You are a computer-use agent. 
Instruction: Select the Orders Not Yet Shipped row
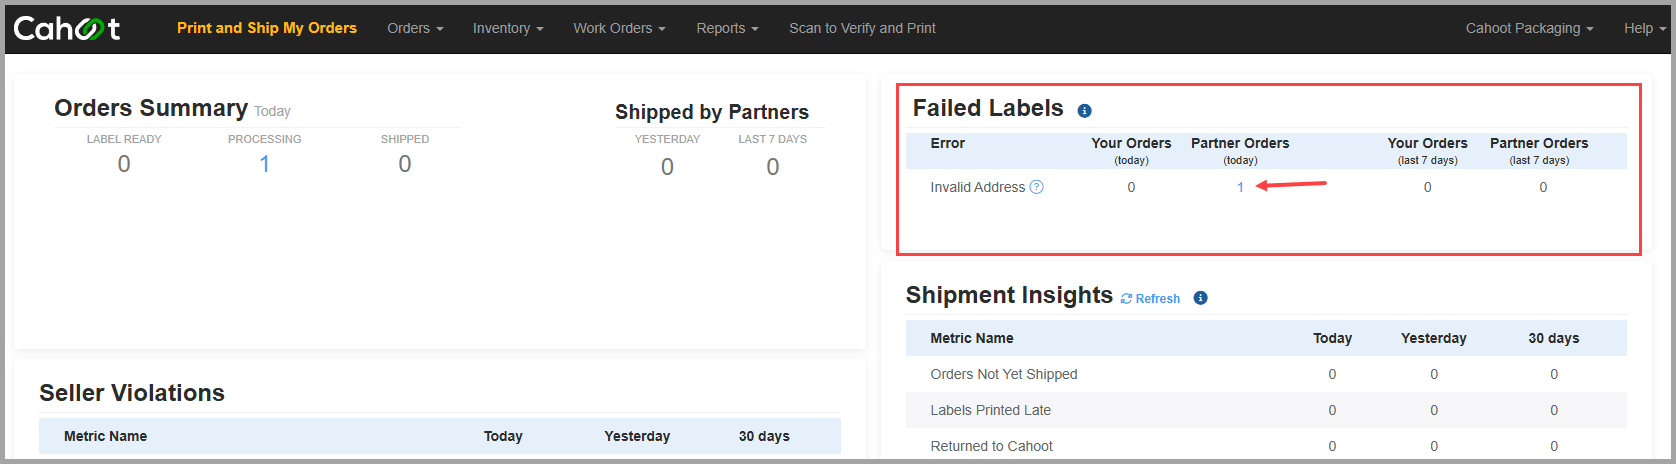click(1266, 374)
